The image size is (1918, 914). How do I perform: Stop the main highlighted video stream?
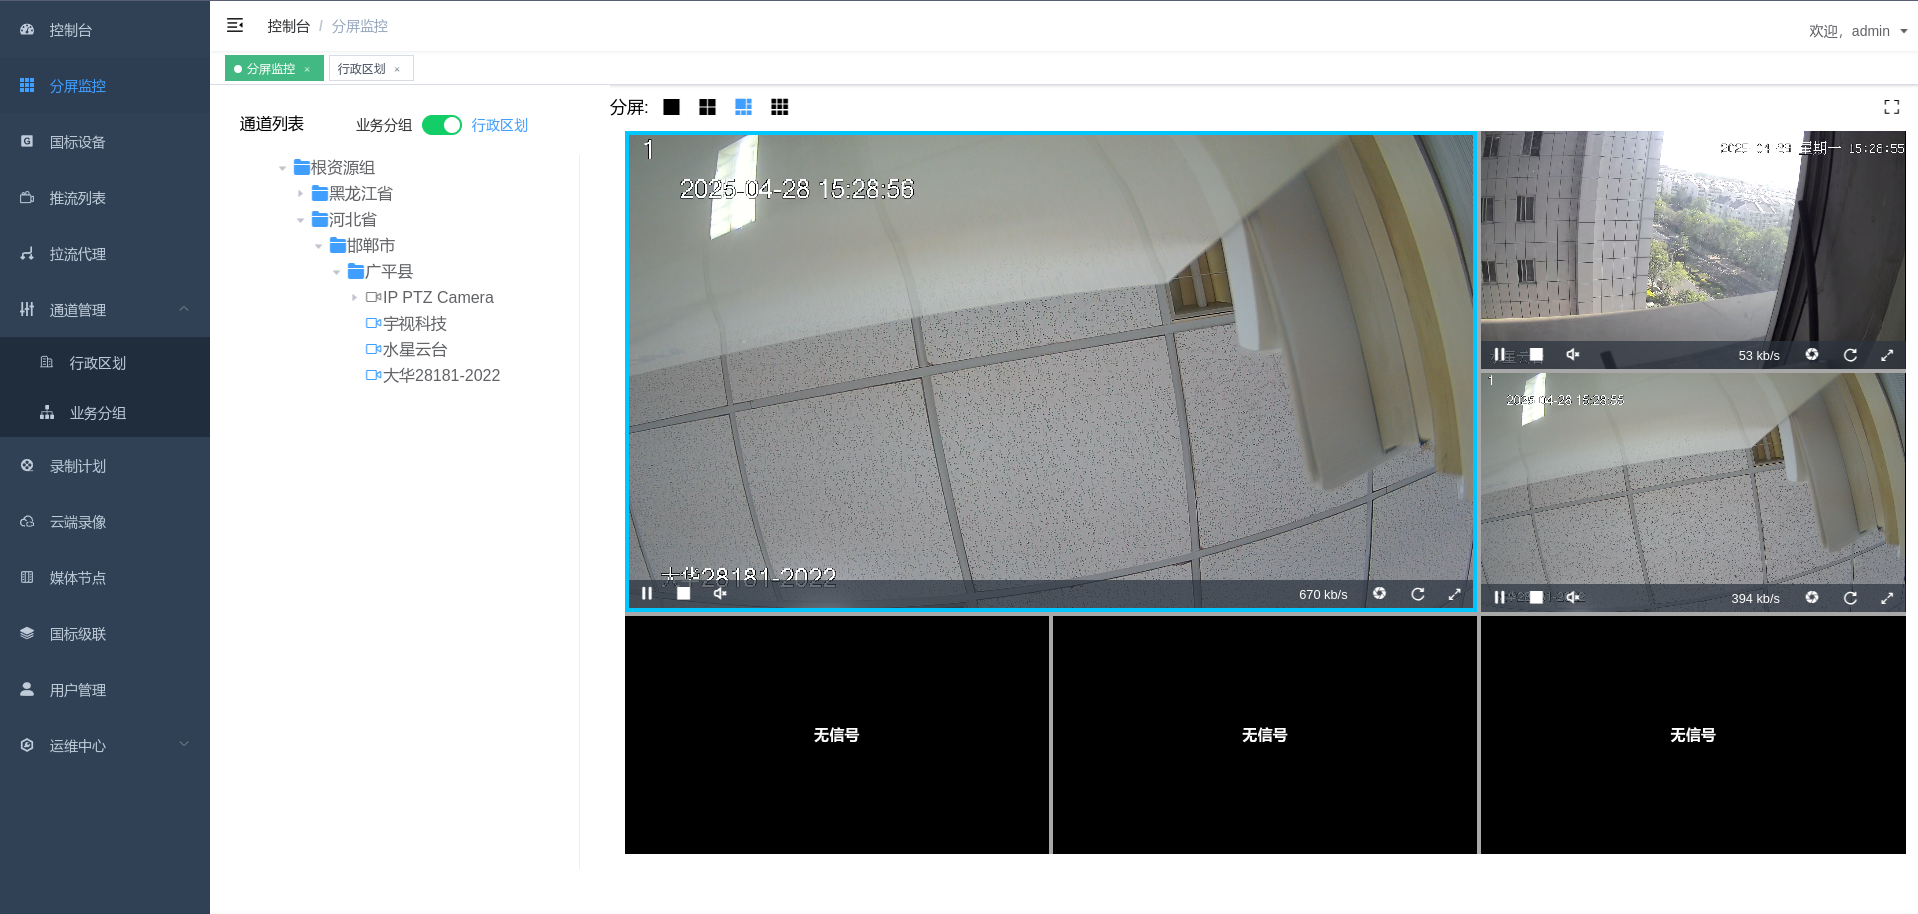(683, 593)
